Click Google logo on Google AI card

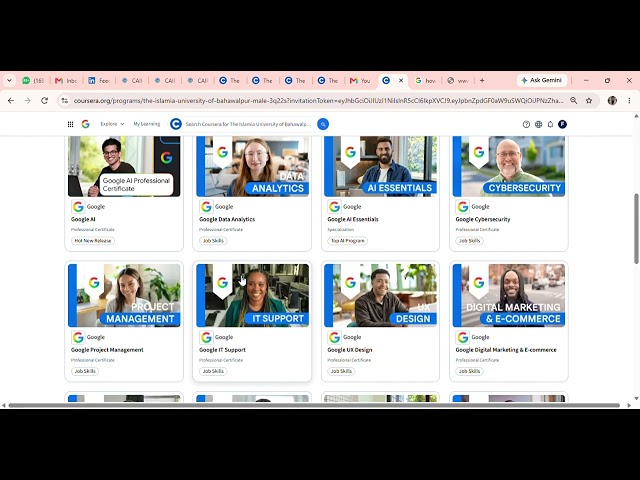pyautogui.click(x=78, y=207)
